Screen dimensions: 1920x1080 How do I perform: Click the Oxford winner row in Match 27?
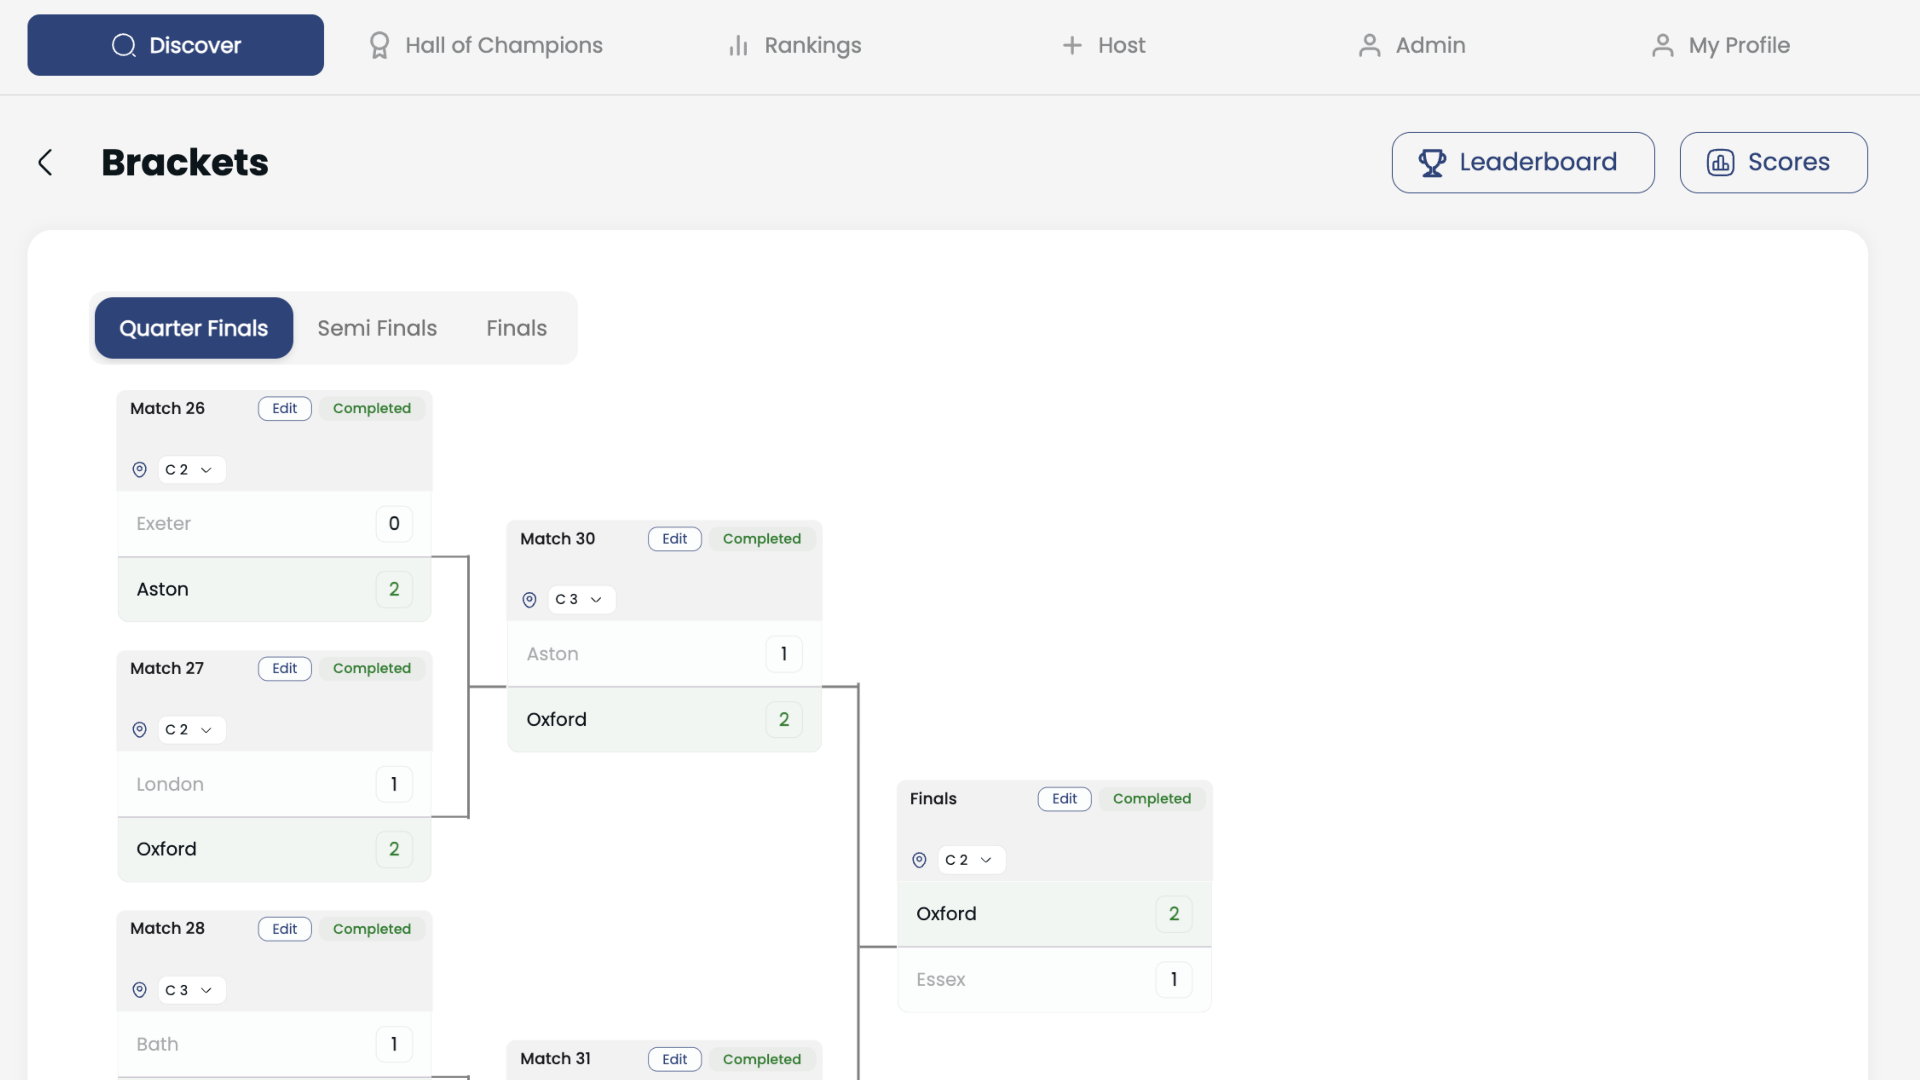point(274,849)
